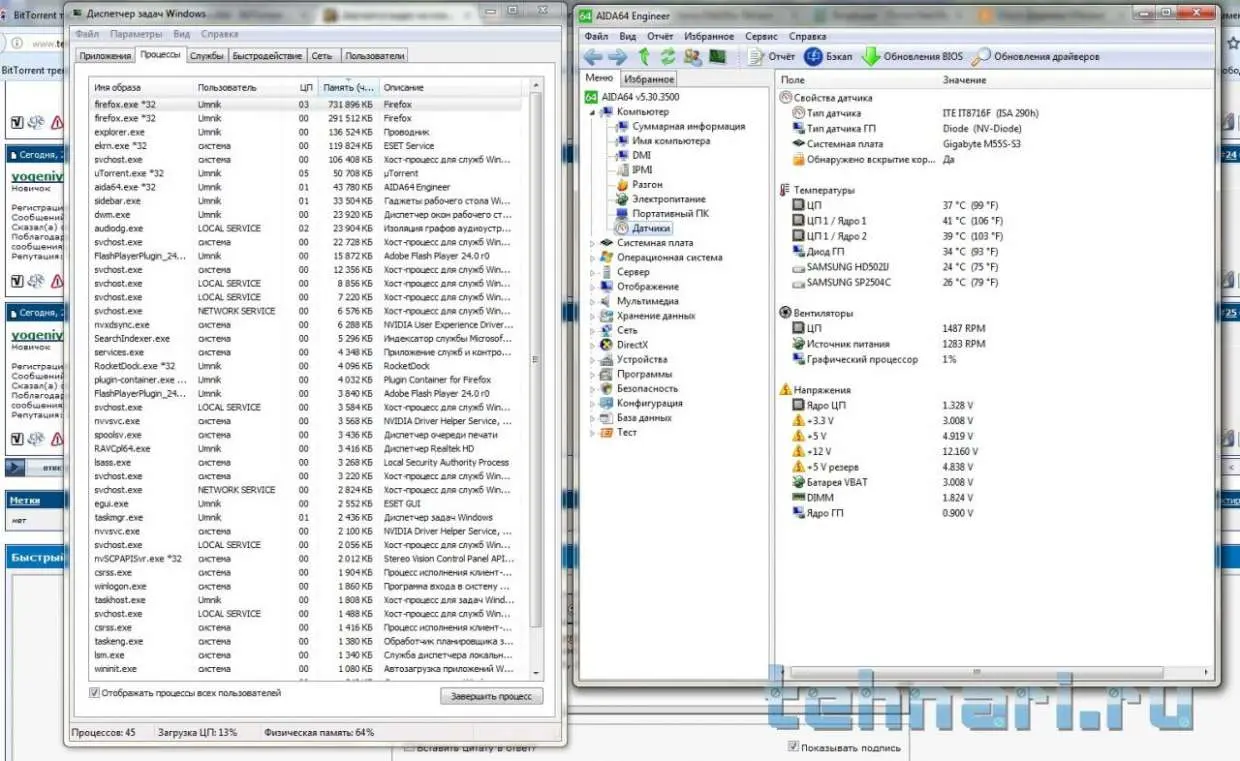Collapse the Компьютер tree node

click(592, 112)
